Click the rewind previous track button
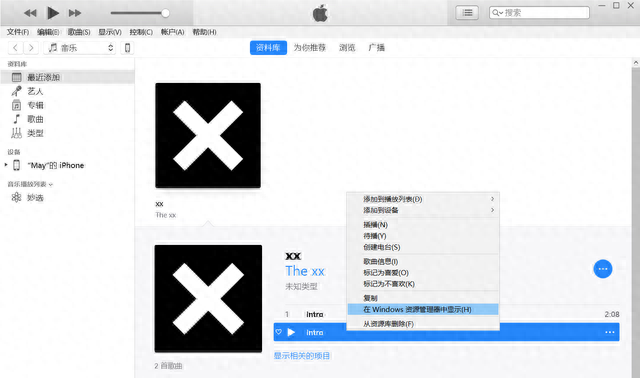Screen dimensions: 640x378 tap(30, 13)
